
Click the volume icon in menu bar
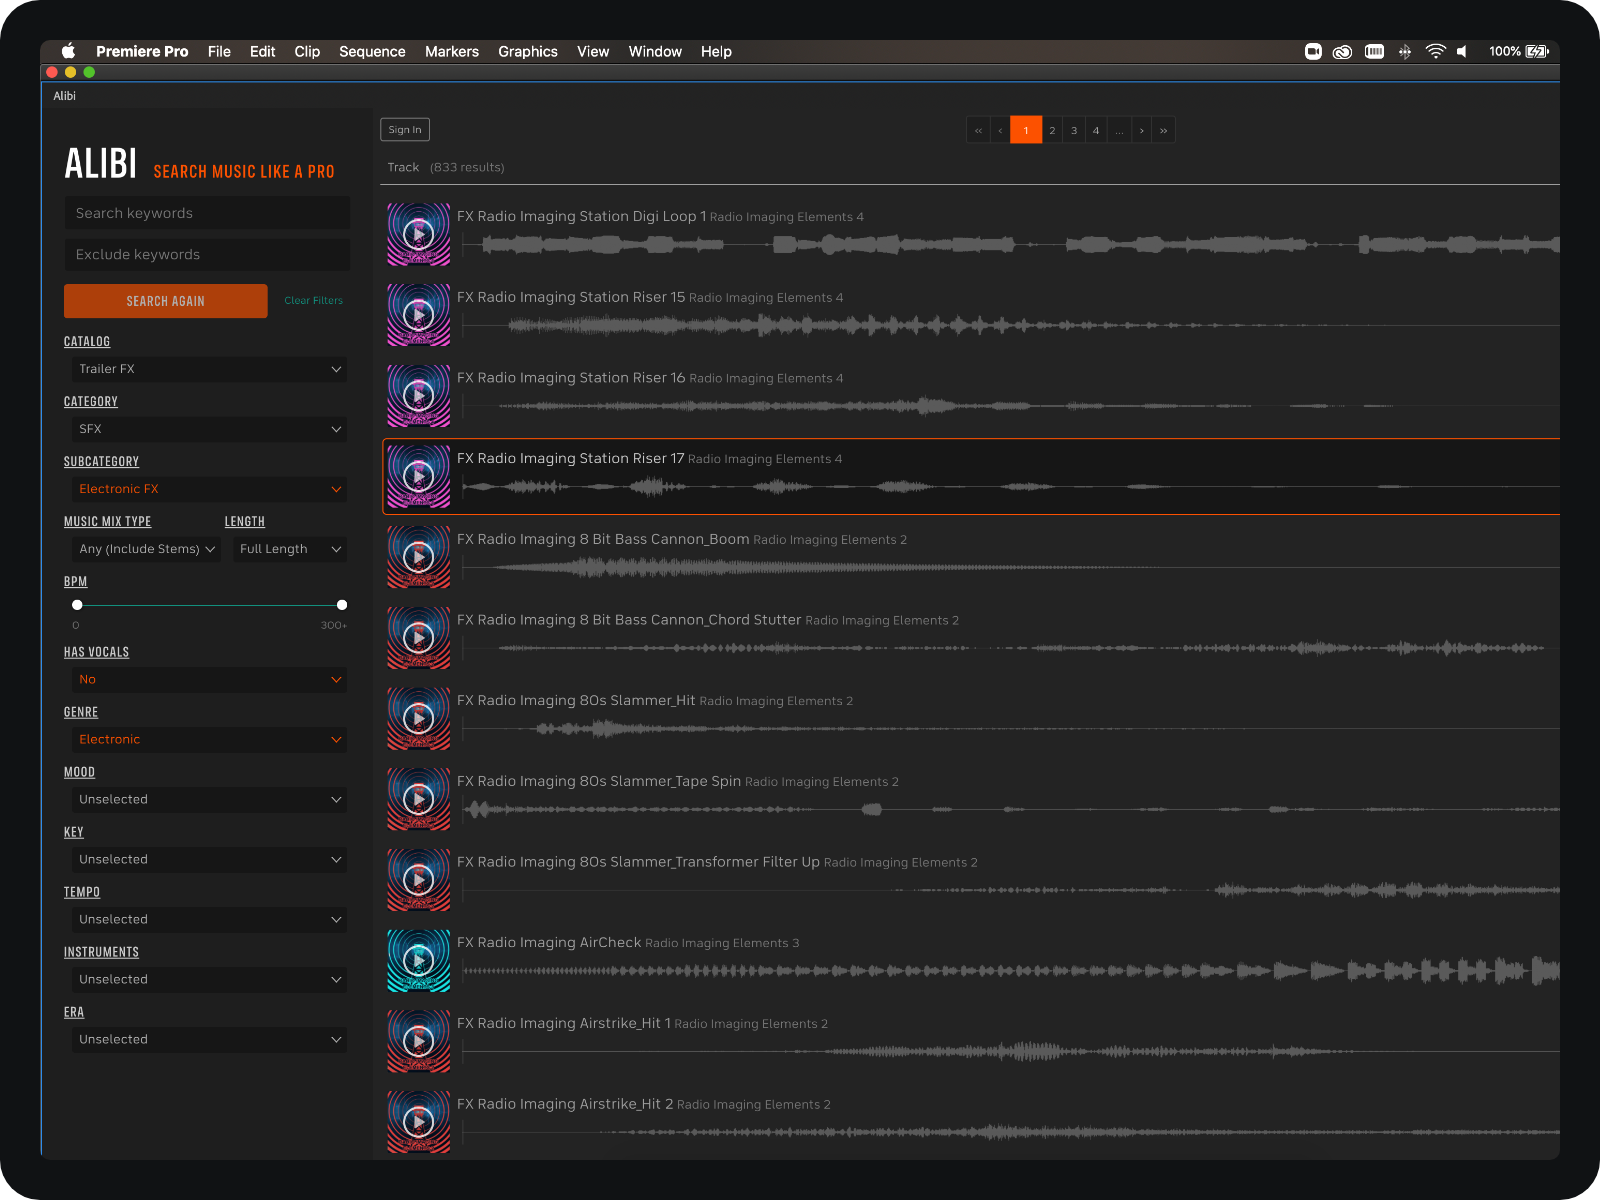(1462, 51)
